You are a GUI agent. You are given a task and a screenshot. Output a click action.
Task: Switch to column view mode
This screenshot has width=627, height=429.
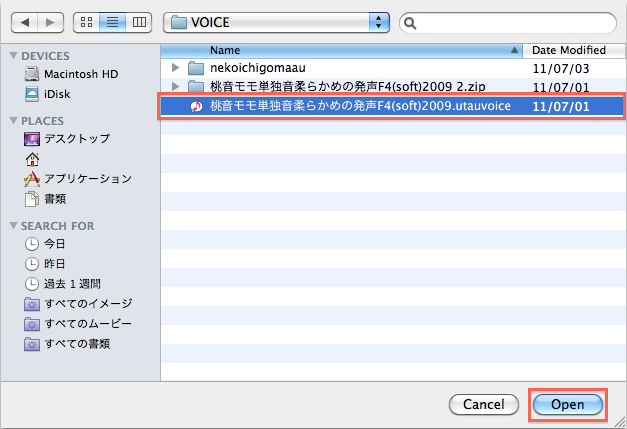click(138, 21)
